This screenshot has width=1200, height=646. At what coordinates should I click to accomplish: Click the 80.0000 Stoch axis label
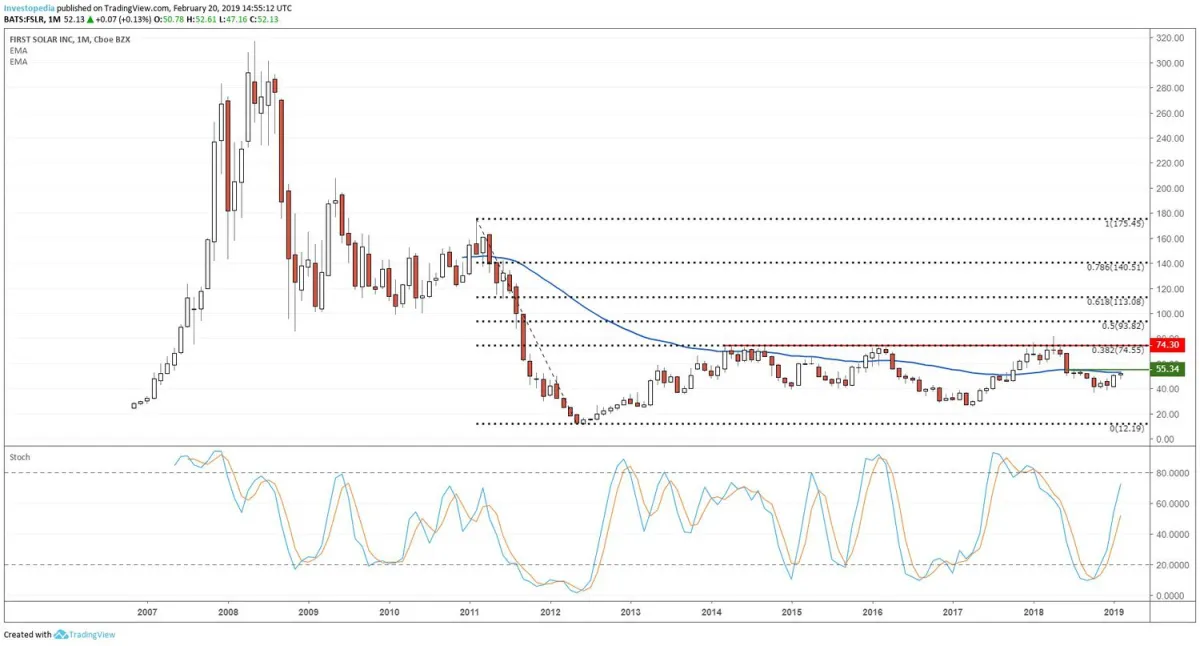pos(1171,473)
